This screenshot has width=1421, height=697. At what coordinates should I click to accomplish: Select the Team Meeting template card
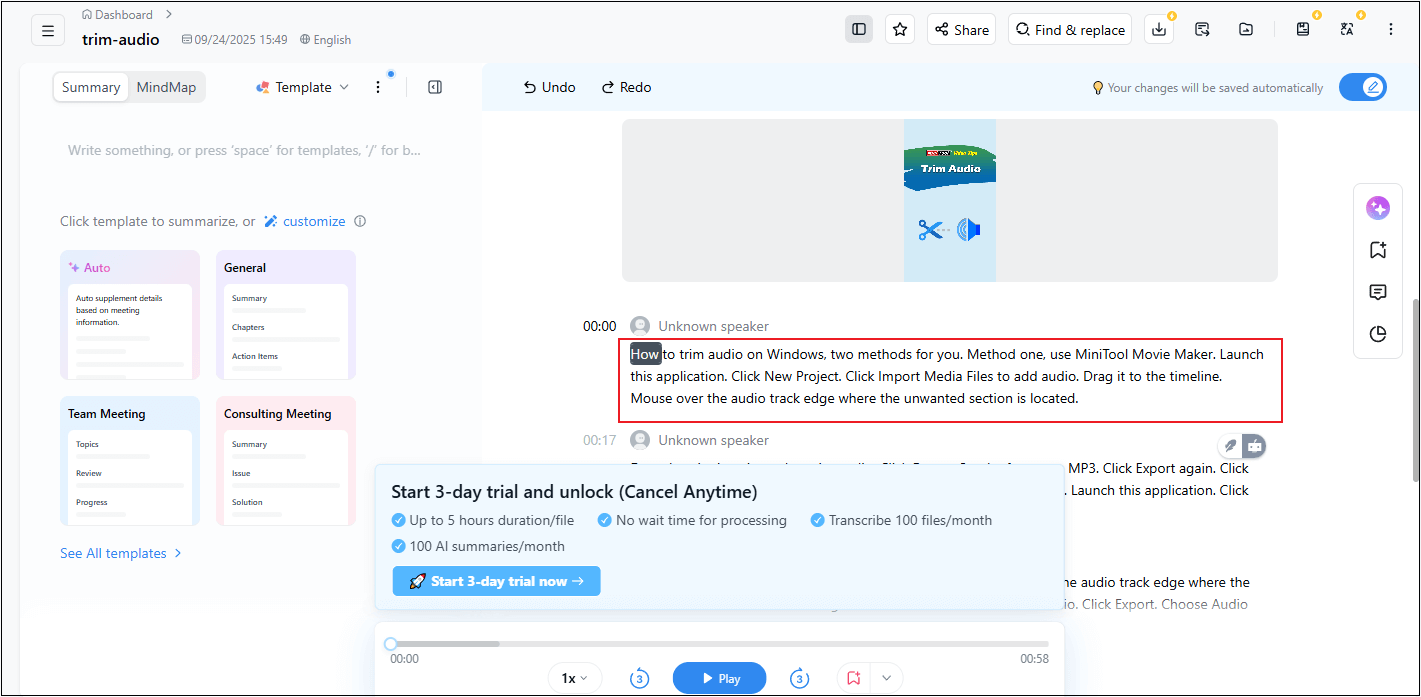click(130, 461)
